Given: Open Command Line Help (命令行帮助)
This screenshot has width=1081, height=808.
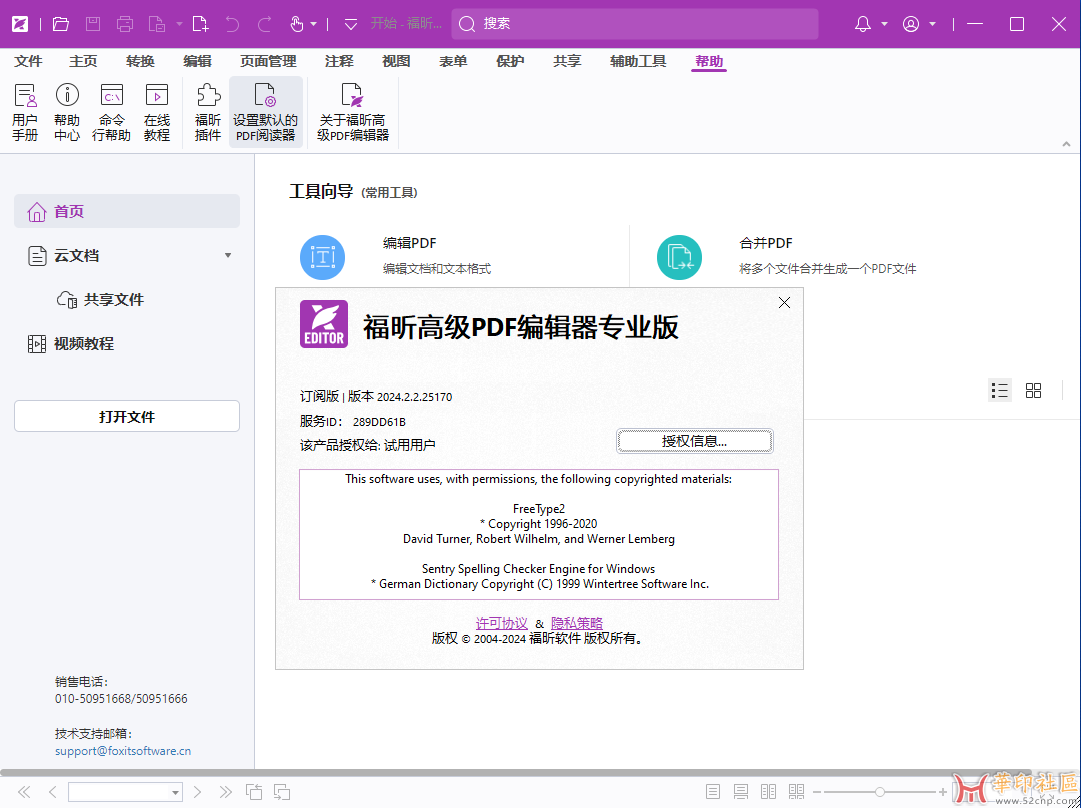Looking at the screenshot, I should point(111,112).
